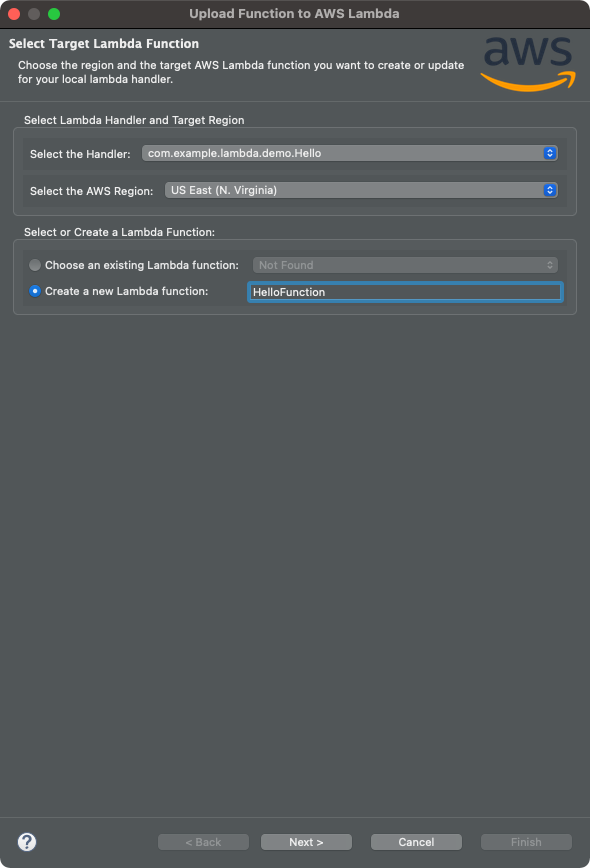Click the Next > button

[x=306, y=842]
